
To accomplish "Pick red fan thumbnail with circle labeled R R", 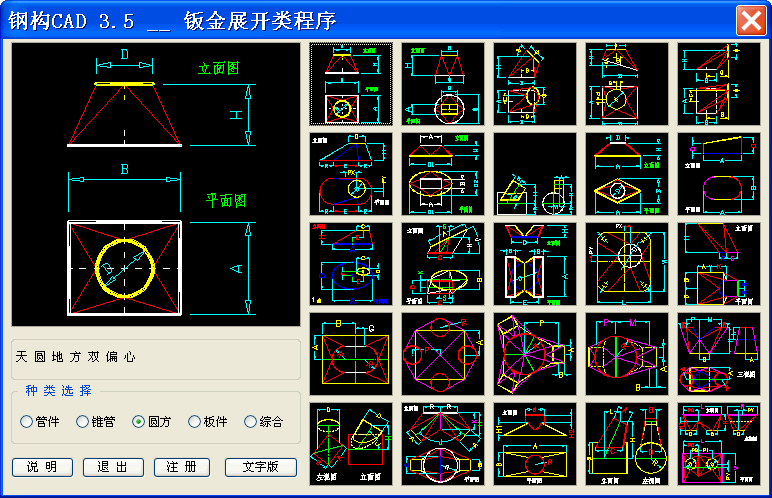I will pos(443,444).
